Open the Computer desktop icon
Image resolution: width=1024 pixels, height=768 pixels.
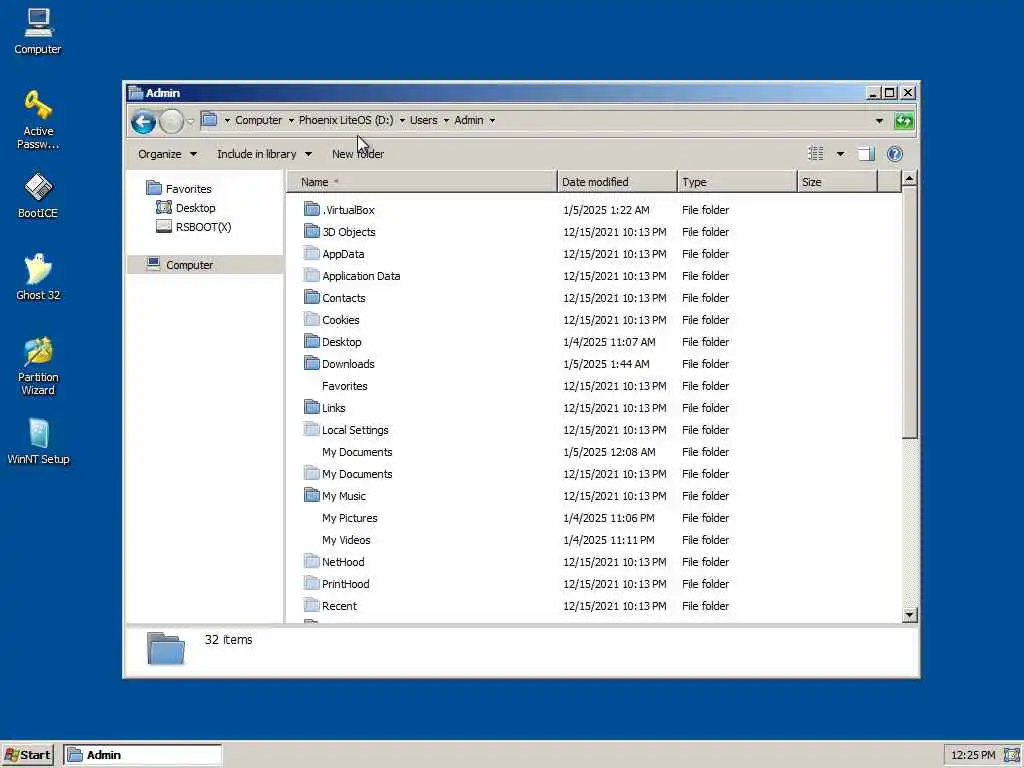[38, 31]
